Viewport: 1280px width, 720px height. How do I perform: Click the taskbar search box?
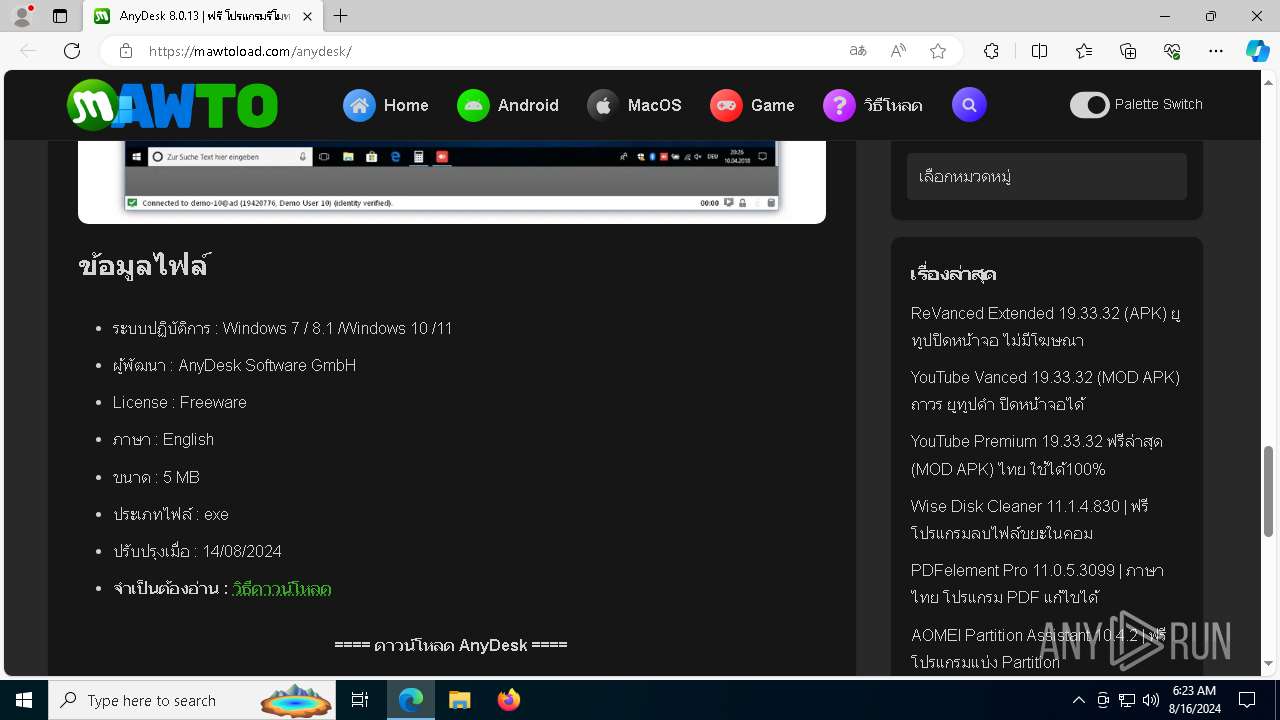click(194, 700)
